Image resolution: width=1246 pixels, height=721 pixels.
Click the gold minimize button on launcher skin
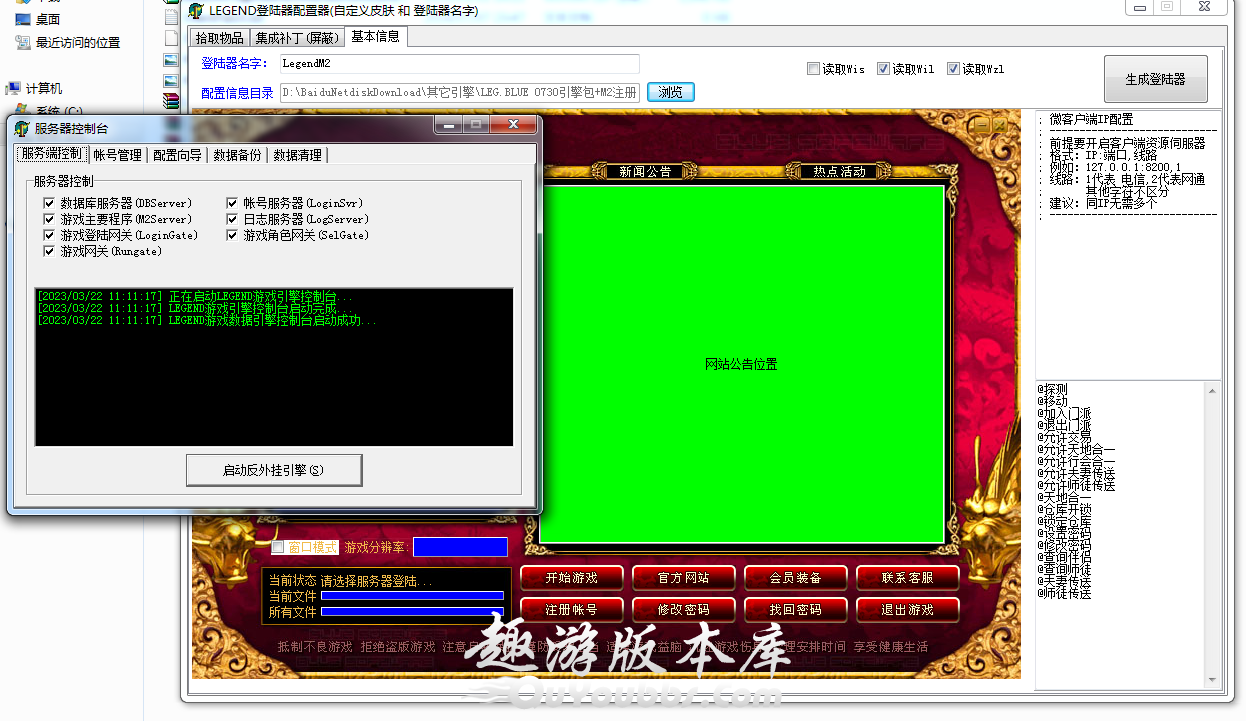pyautogui.click(x=982, y=125)
